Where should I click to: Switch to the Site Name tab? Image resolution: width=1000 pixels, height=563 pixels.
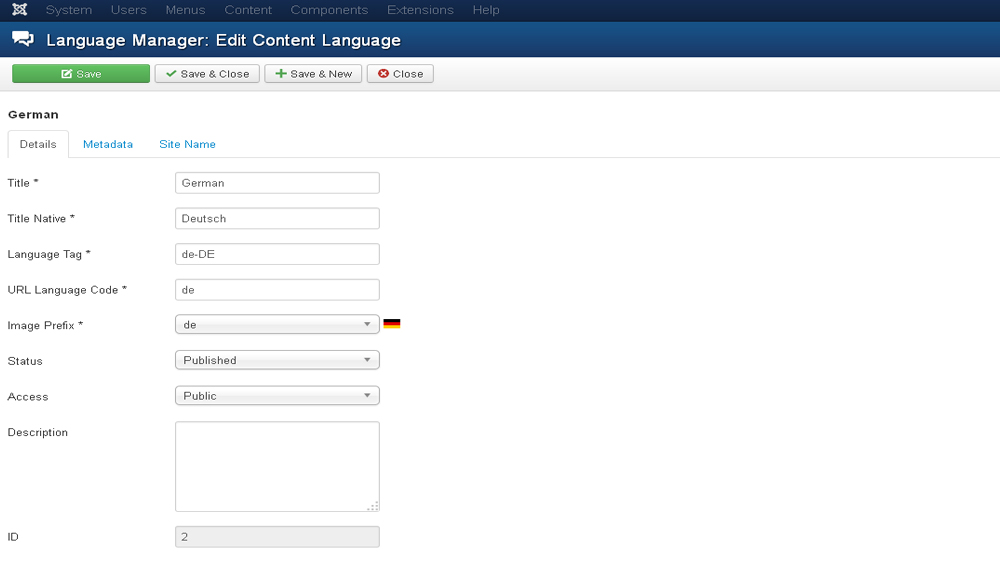coord(188,144)
